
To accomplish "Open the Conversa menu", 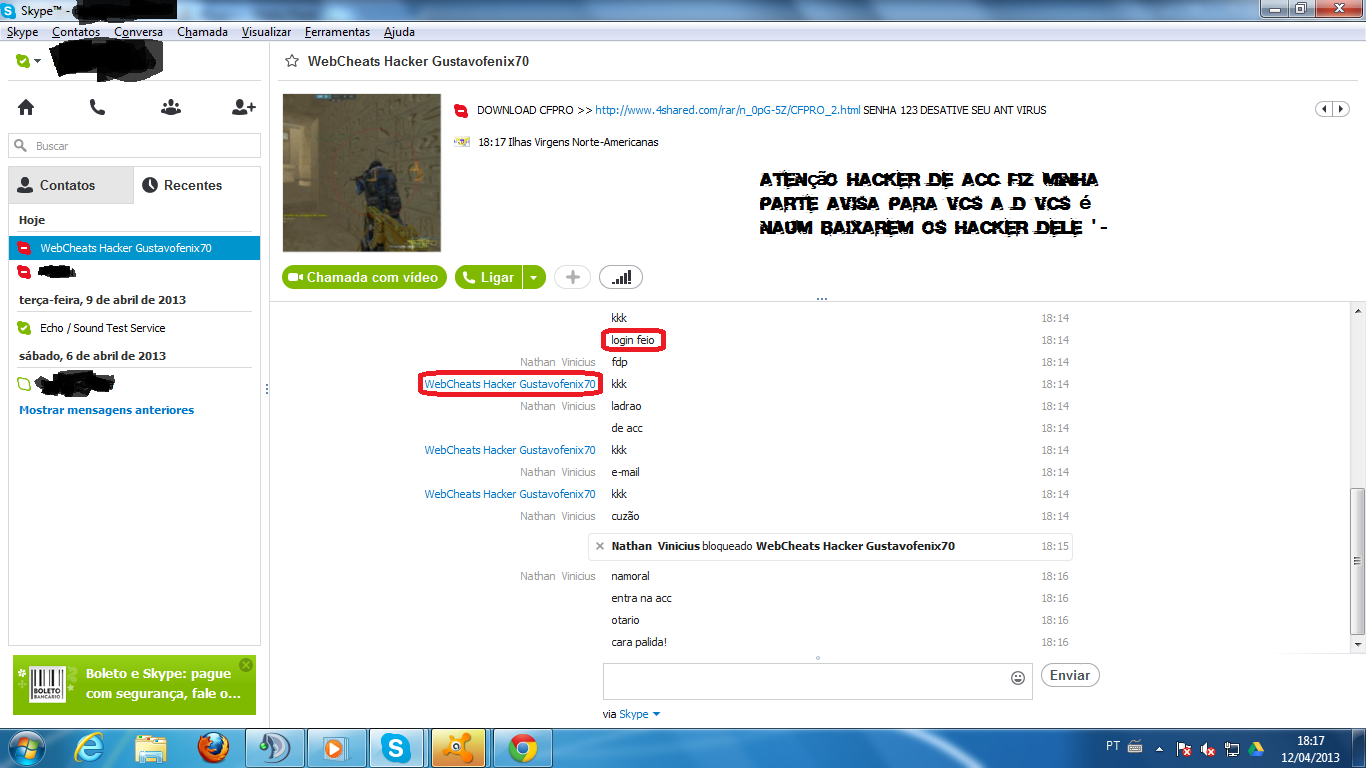I will coord(138,32).
